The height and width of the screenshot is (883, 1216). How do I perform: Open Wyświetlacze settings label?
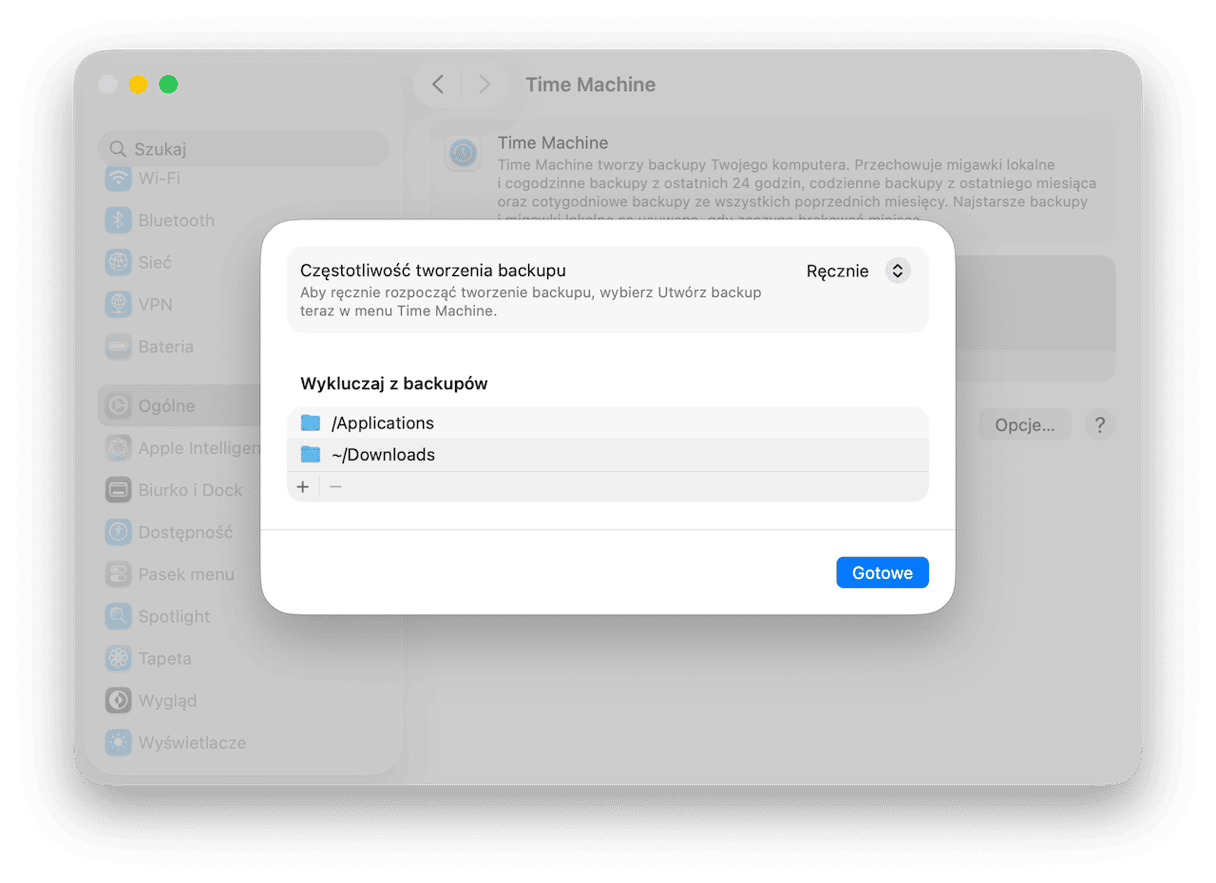[192, 743]
